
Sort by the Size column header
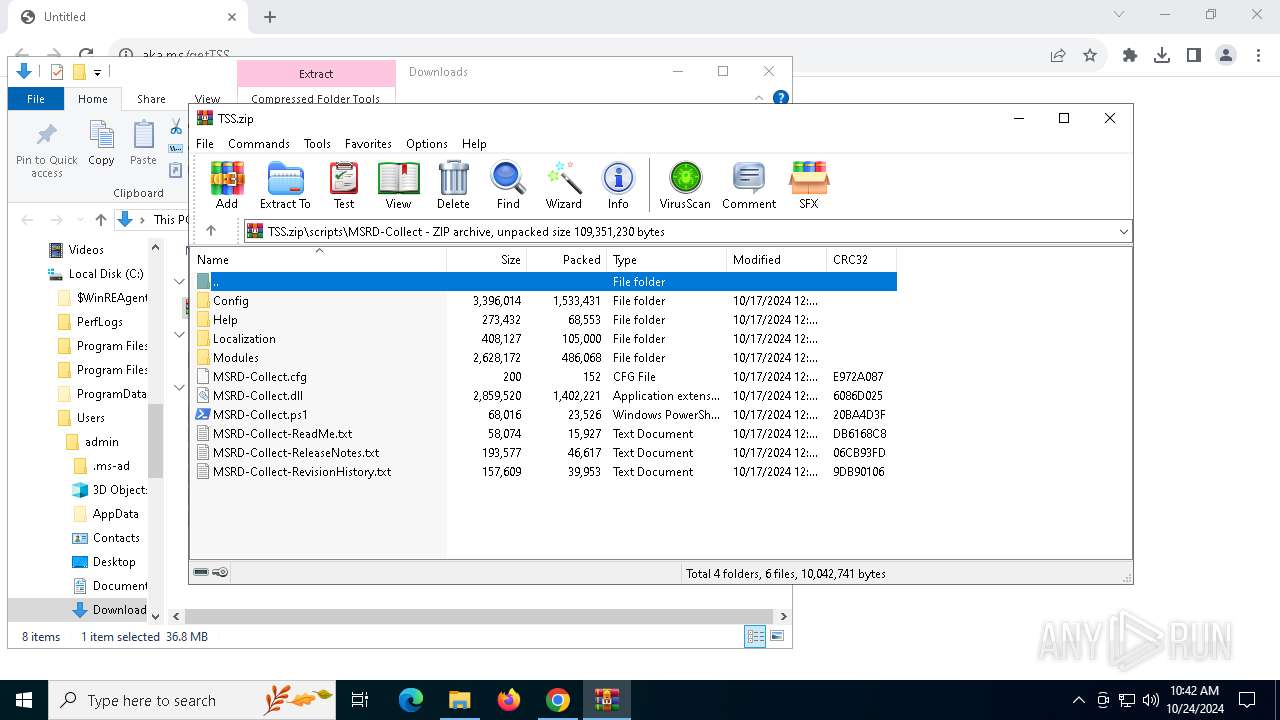[486, 259]
